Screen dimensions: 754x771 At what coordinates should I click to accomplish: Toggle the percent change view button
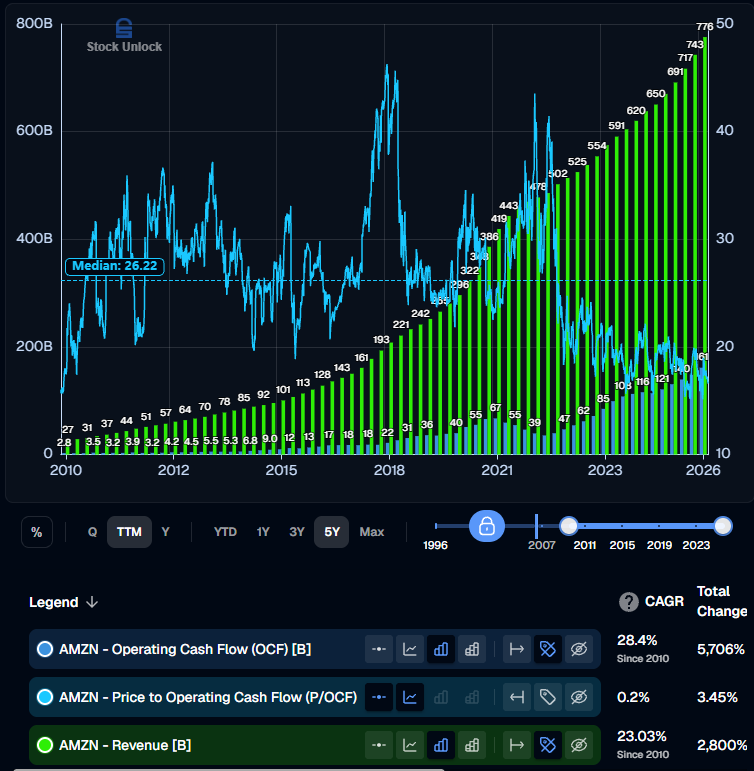click(37, 532)
